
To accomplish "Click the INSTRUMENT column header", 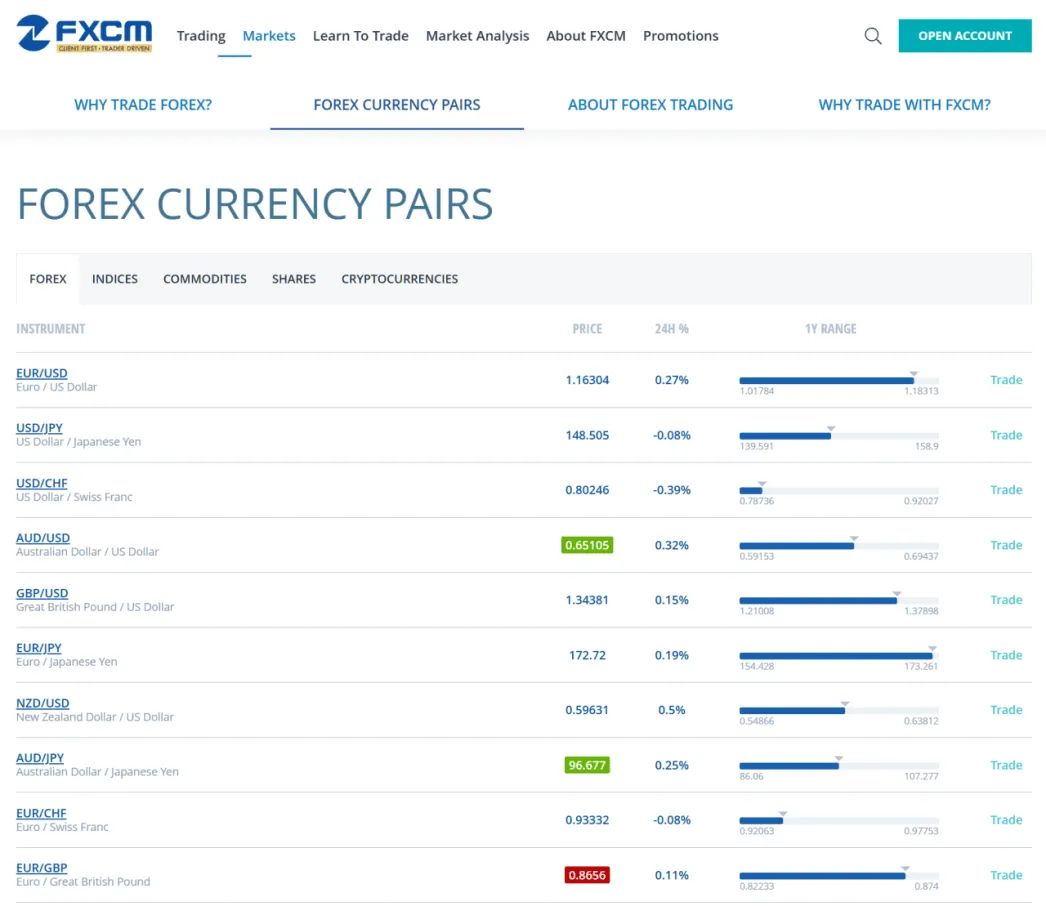I will (51, 329).
